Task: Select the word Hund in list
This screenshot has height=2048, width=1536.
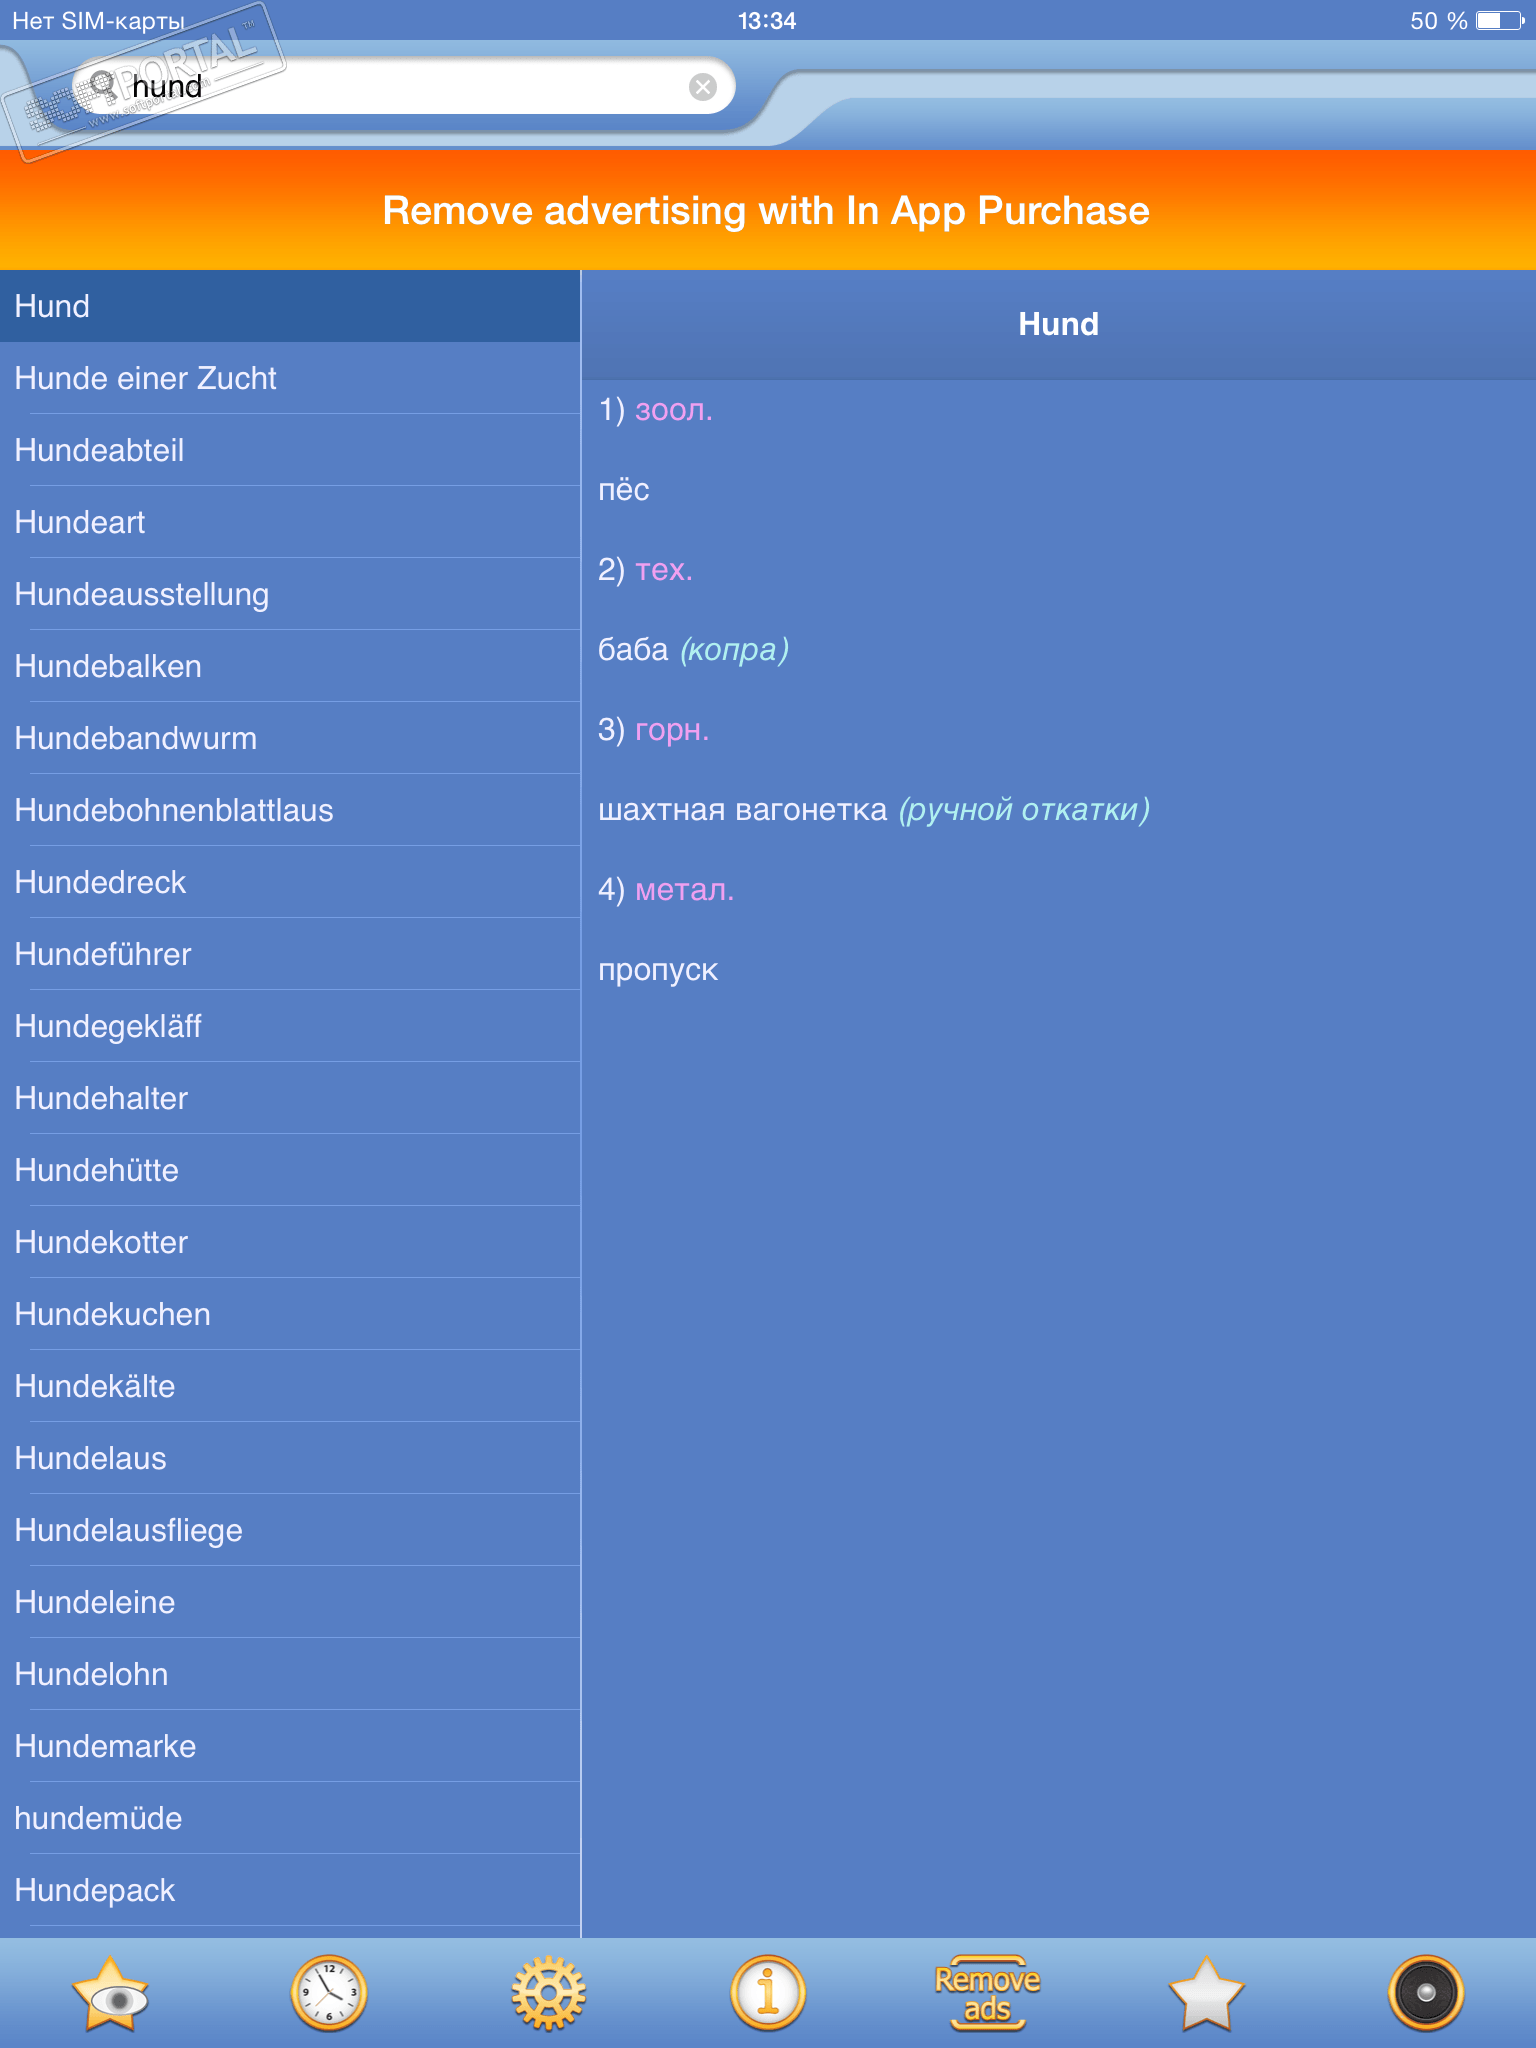Action: [290, 306]
